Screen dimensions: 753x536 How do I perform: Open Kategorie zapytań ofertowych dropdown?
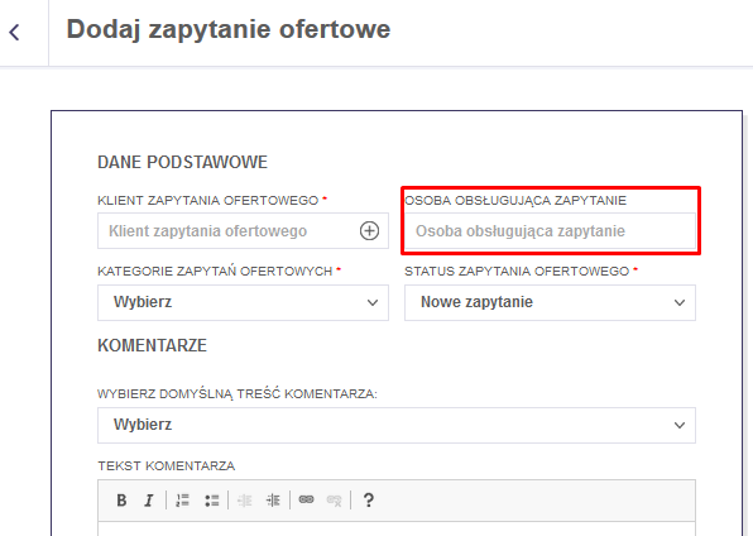click(x=243, y=302)
